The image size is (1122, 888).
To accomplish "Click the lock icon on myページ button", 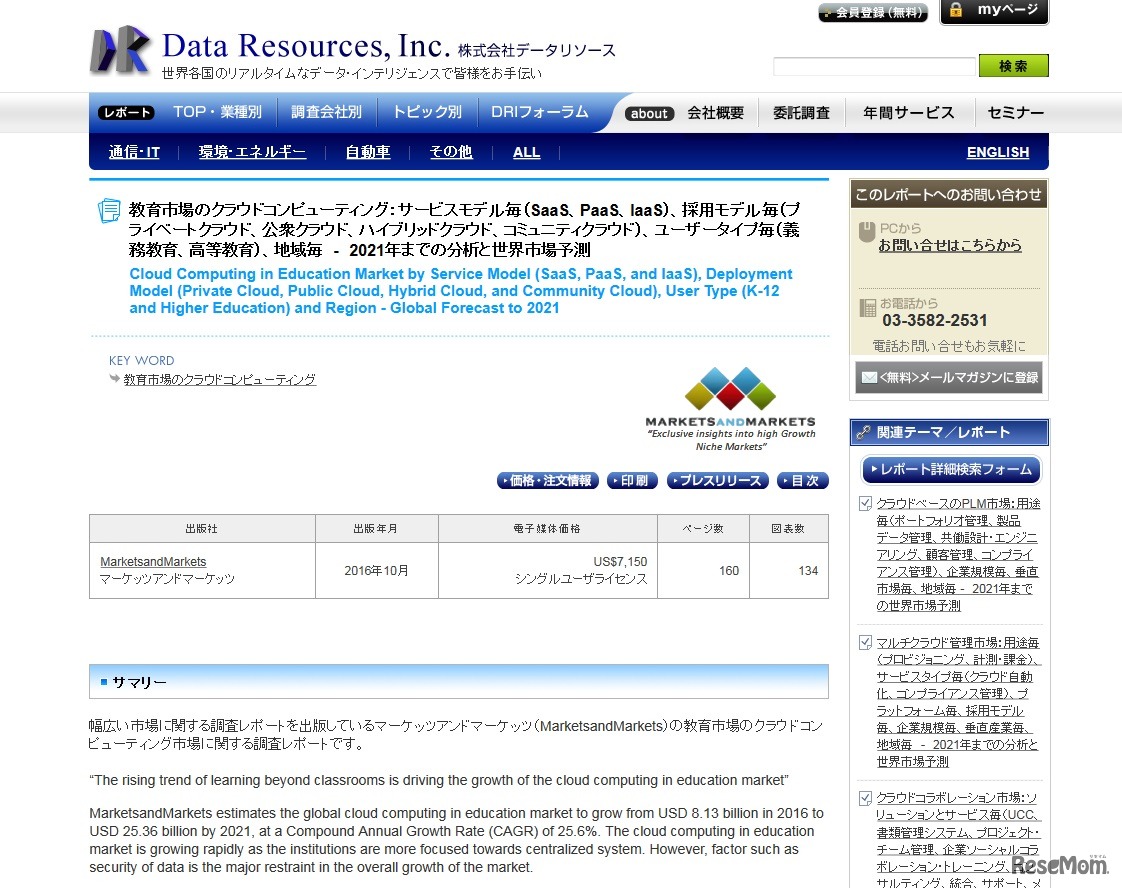I will pyautogui.click(x=956, y=9).
